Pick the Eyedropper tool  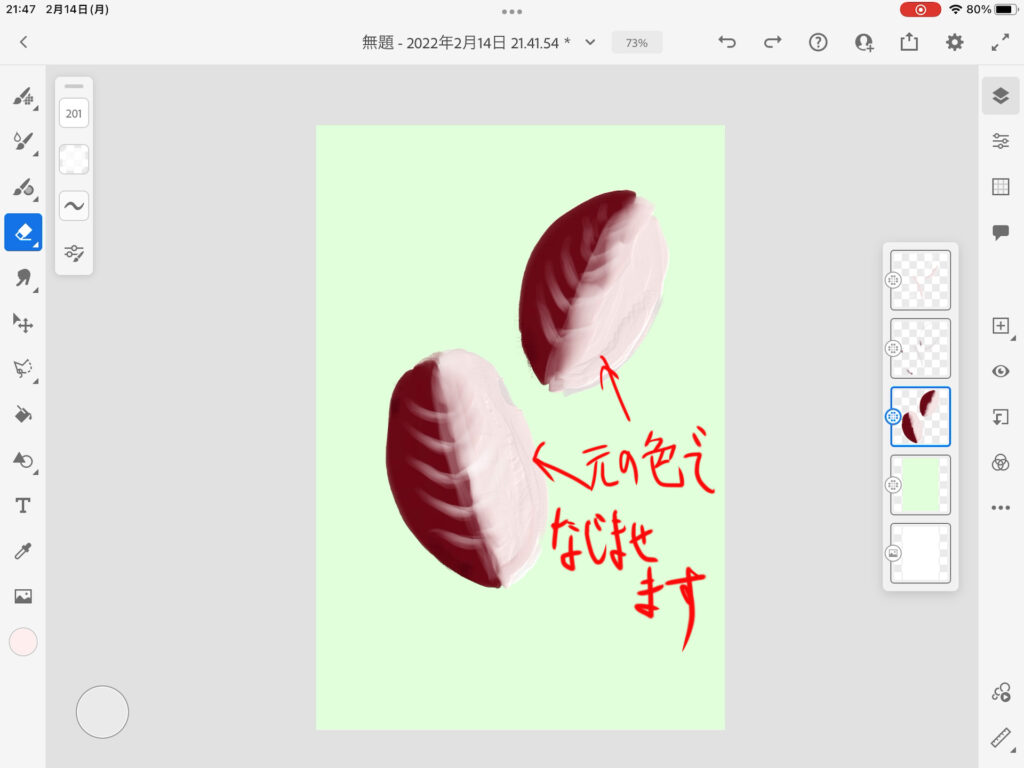click(23, 551)
